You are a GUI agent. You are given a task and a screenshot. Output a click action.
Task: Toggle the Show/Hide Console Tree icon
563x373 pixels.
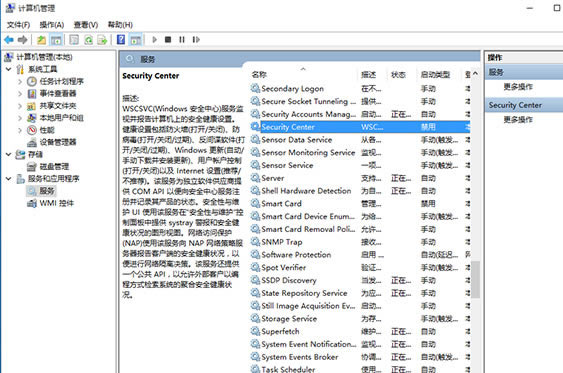pos(56,40)
